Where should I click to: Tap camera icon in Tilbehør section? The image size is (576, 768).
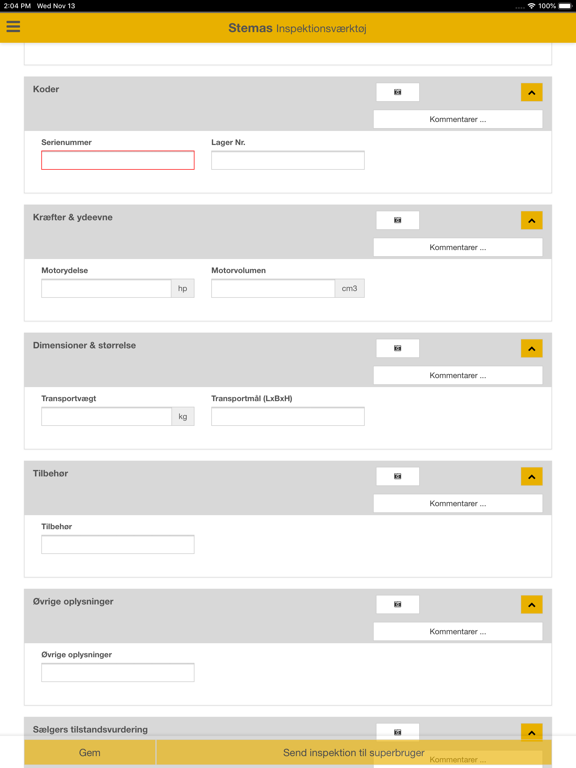pyautogui.click(x=397, y=476)
